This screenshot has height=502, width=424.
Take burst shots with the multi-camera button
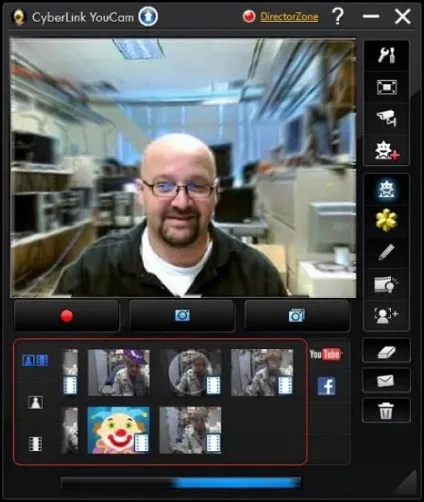297,316
